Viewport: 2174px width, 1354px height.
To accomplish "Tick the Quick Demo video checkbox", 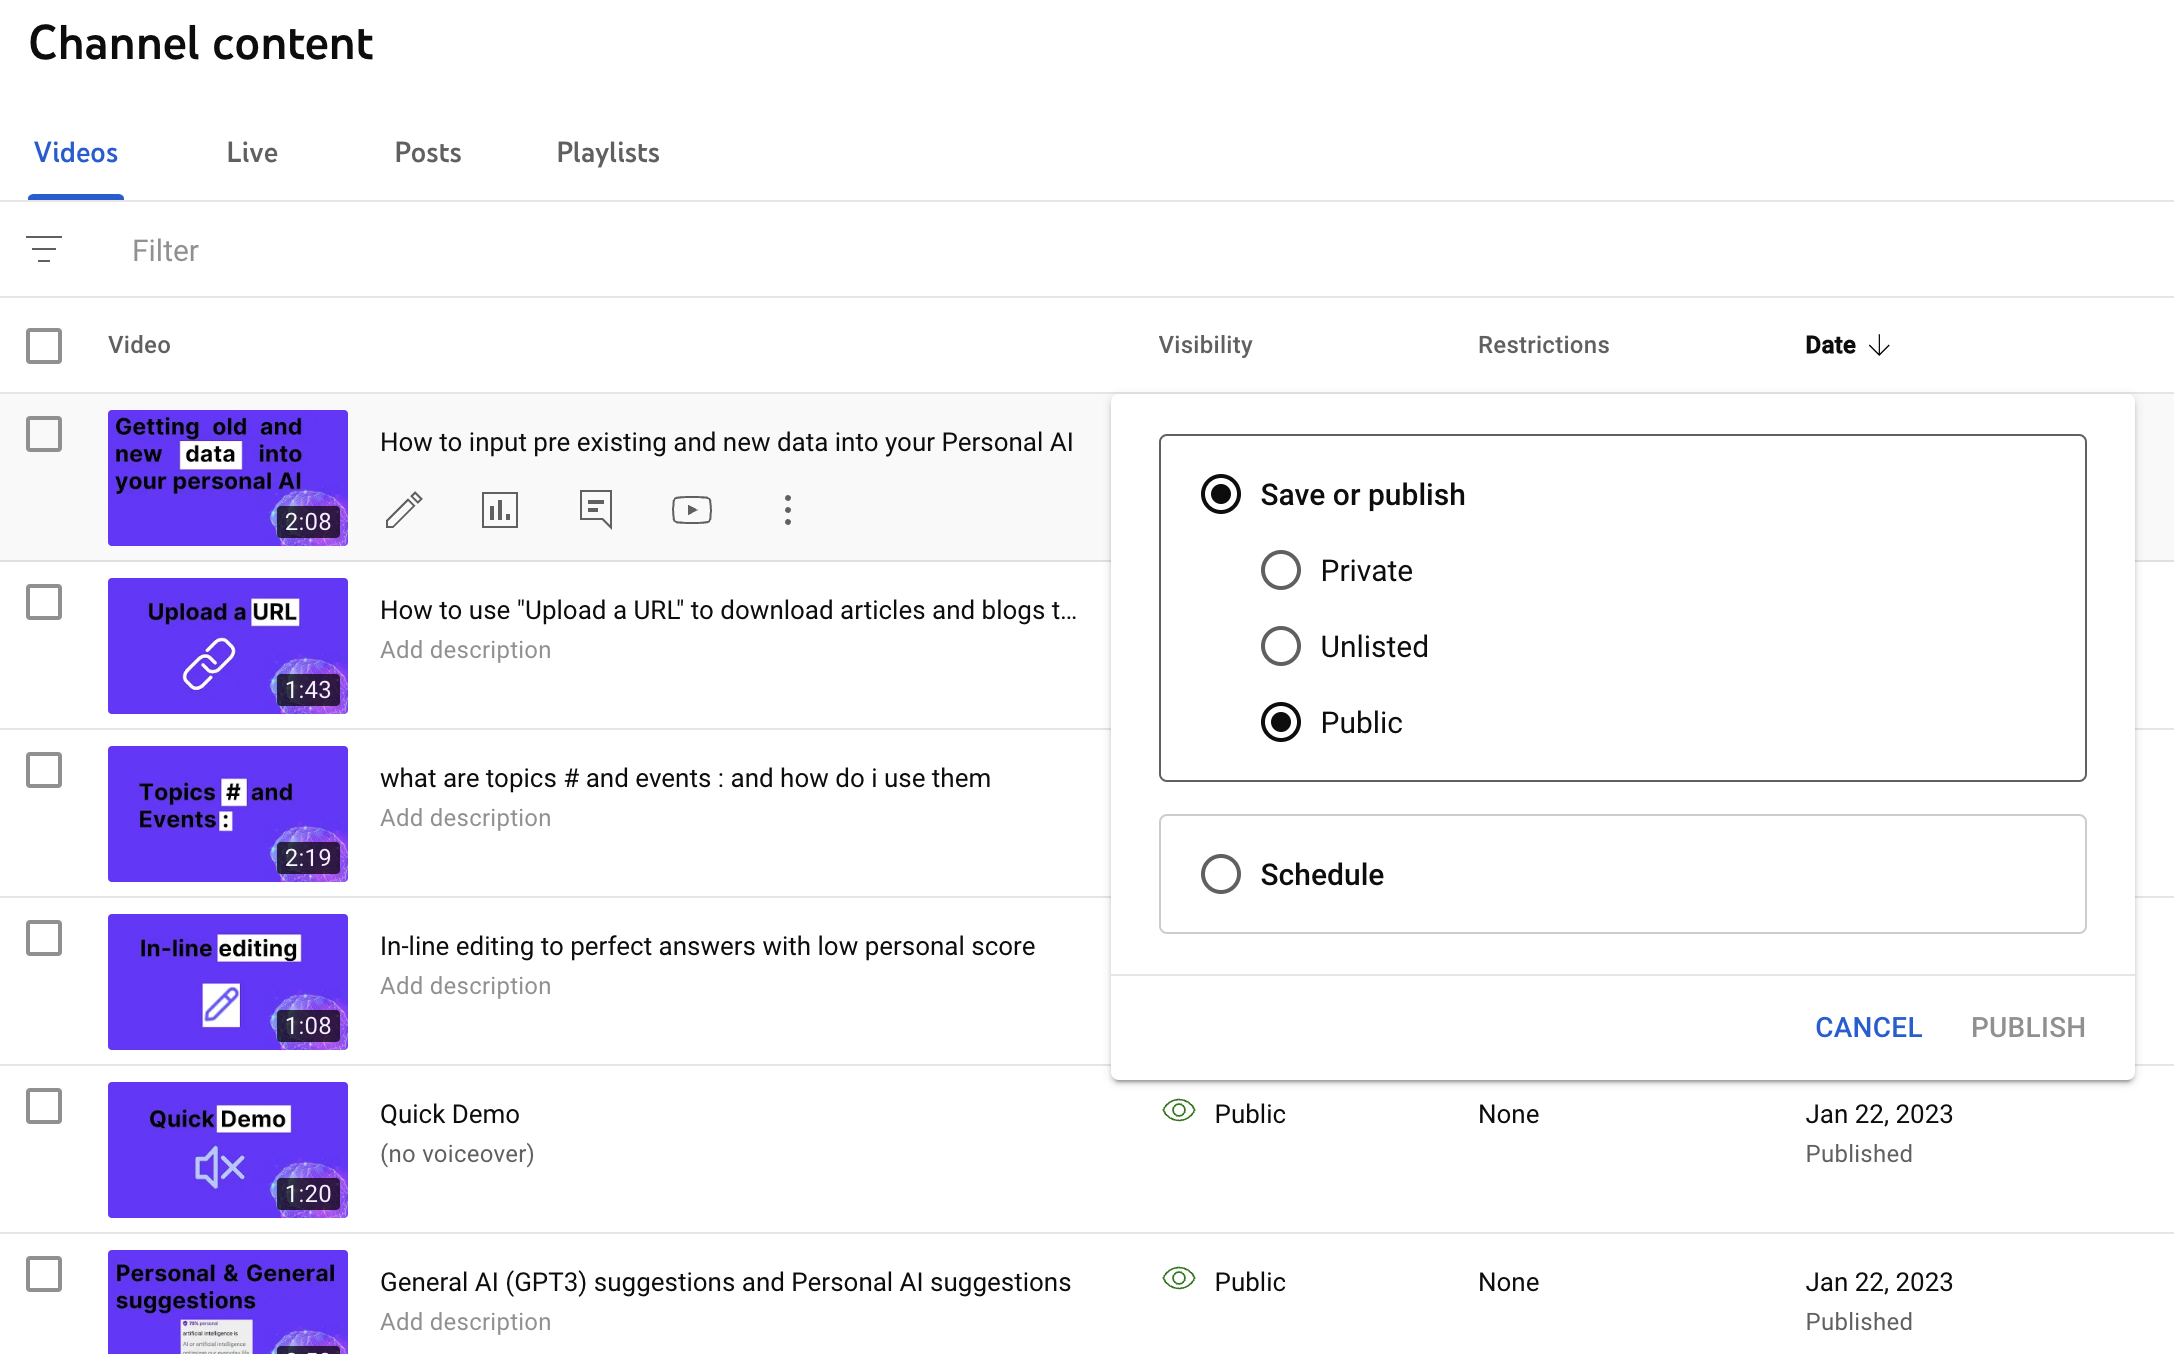I will (x=44, y=1107).
